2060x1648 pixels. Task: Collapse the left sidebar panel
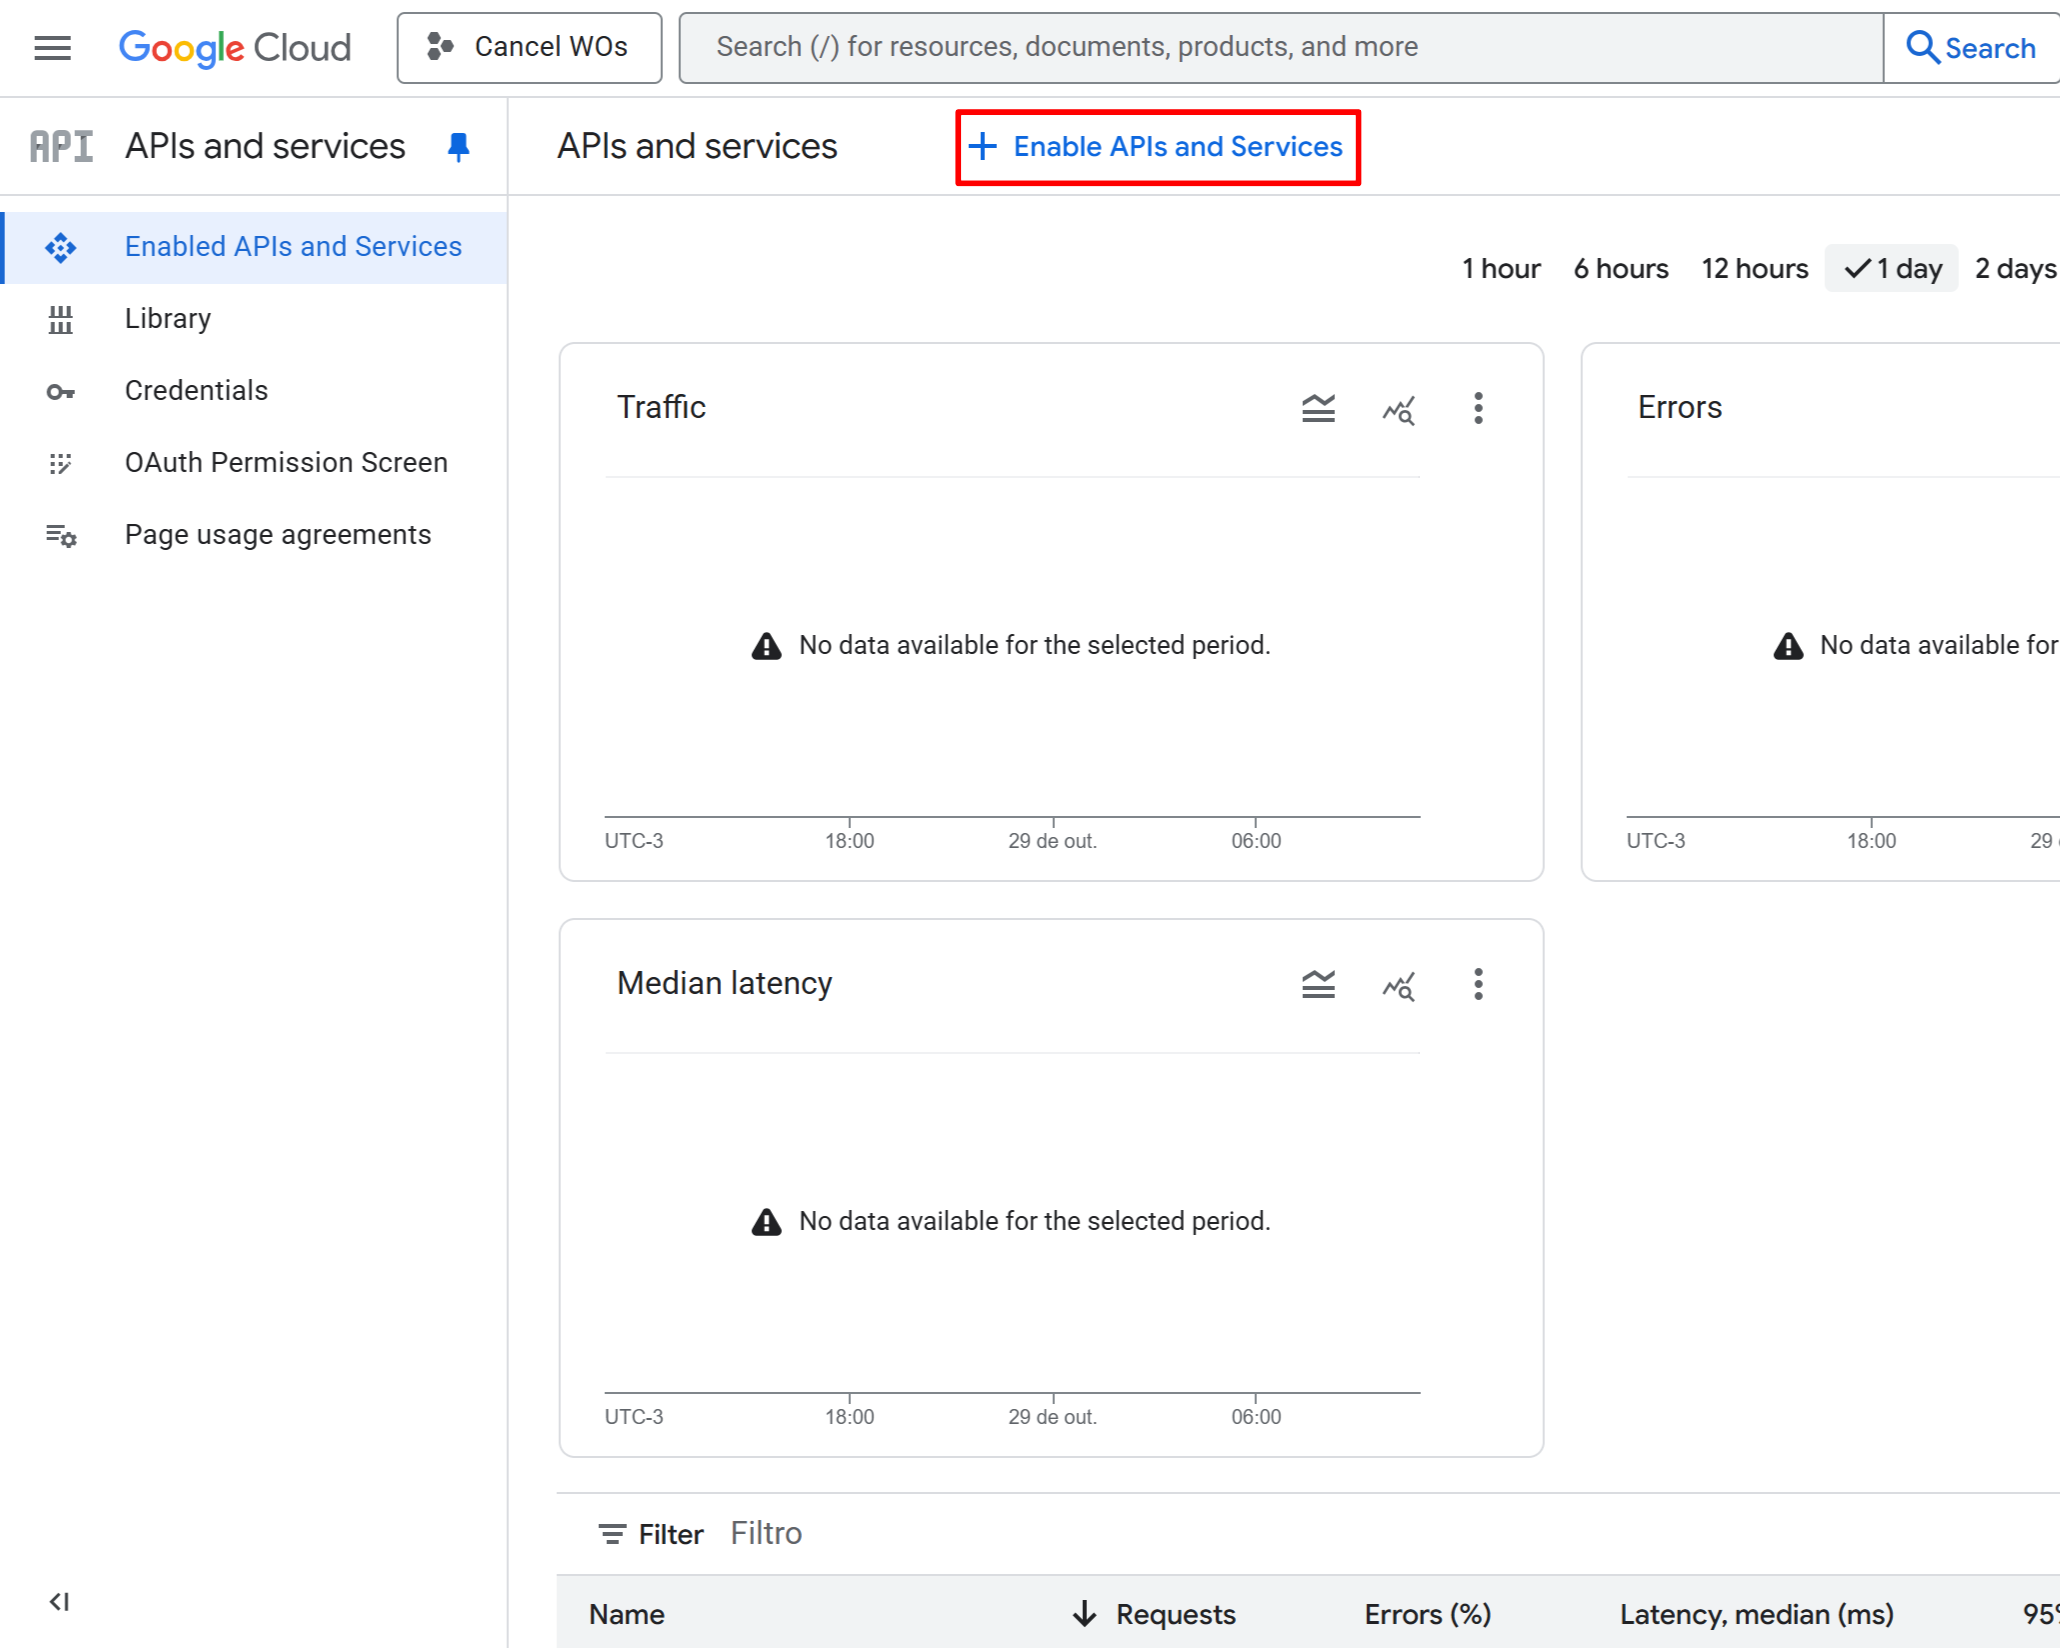[59, 1601]
